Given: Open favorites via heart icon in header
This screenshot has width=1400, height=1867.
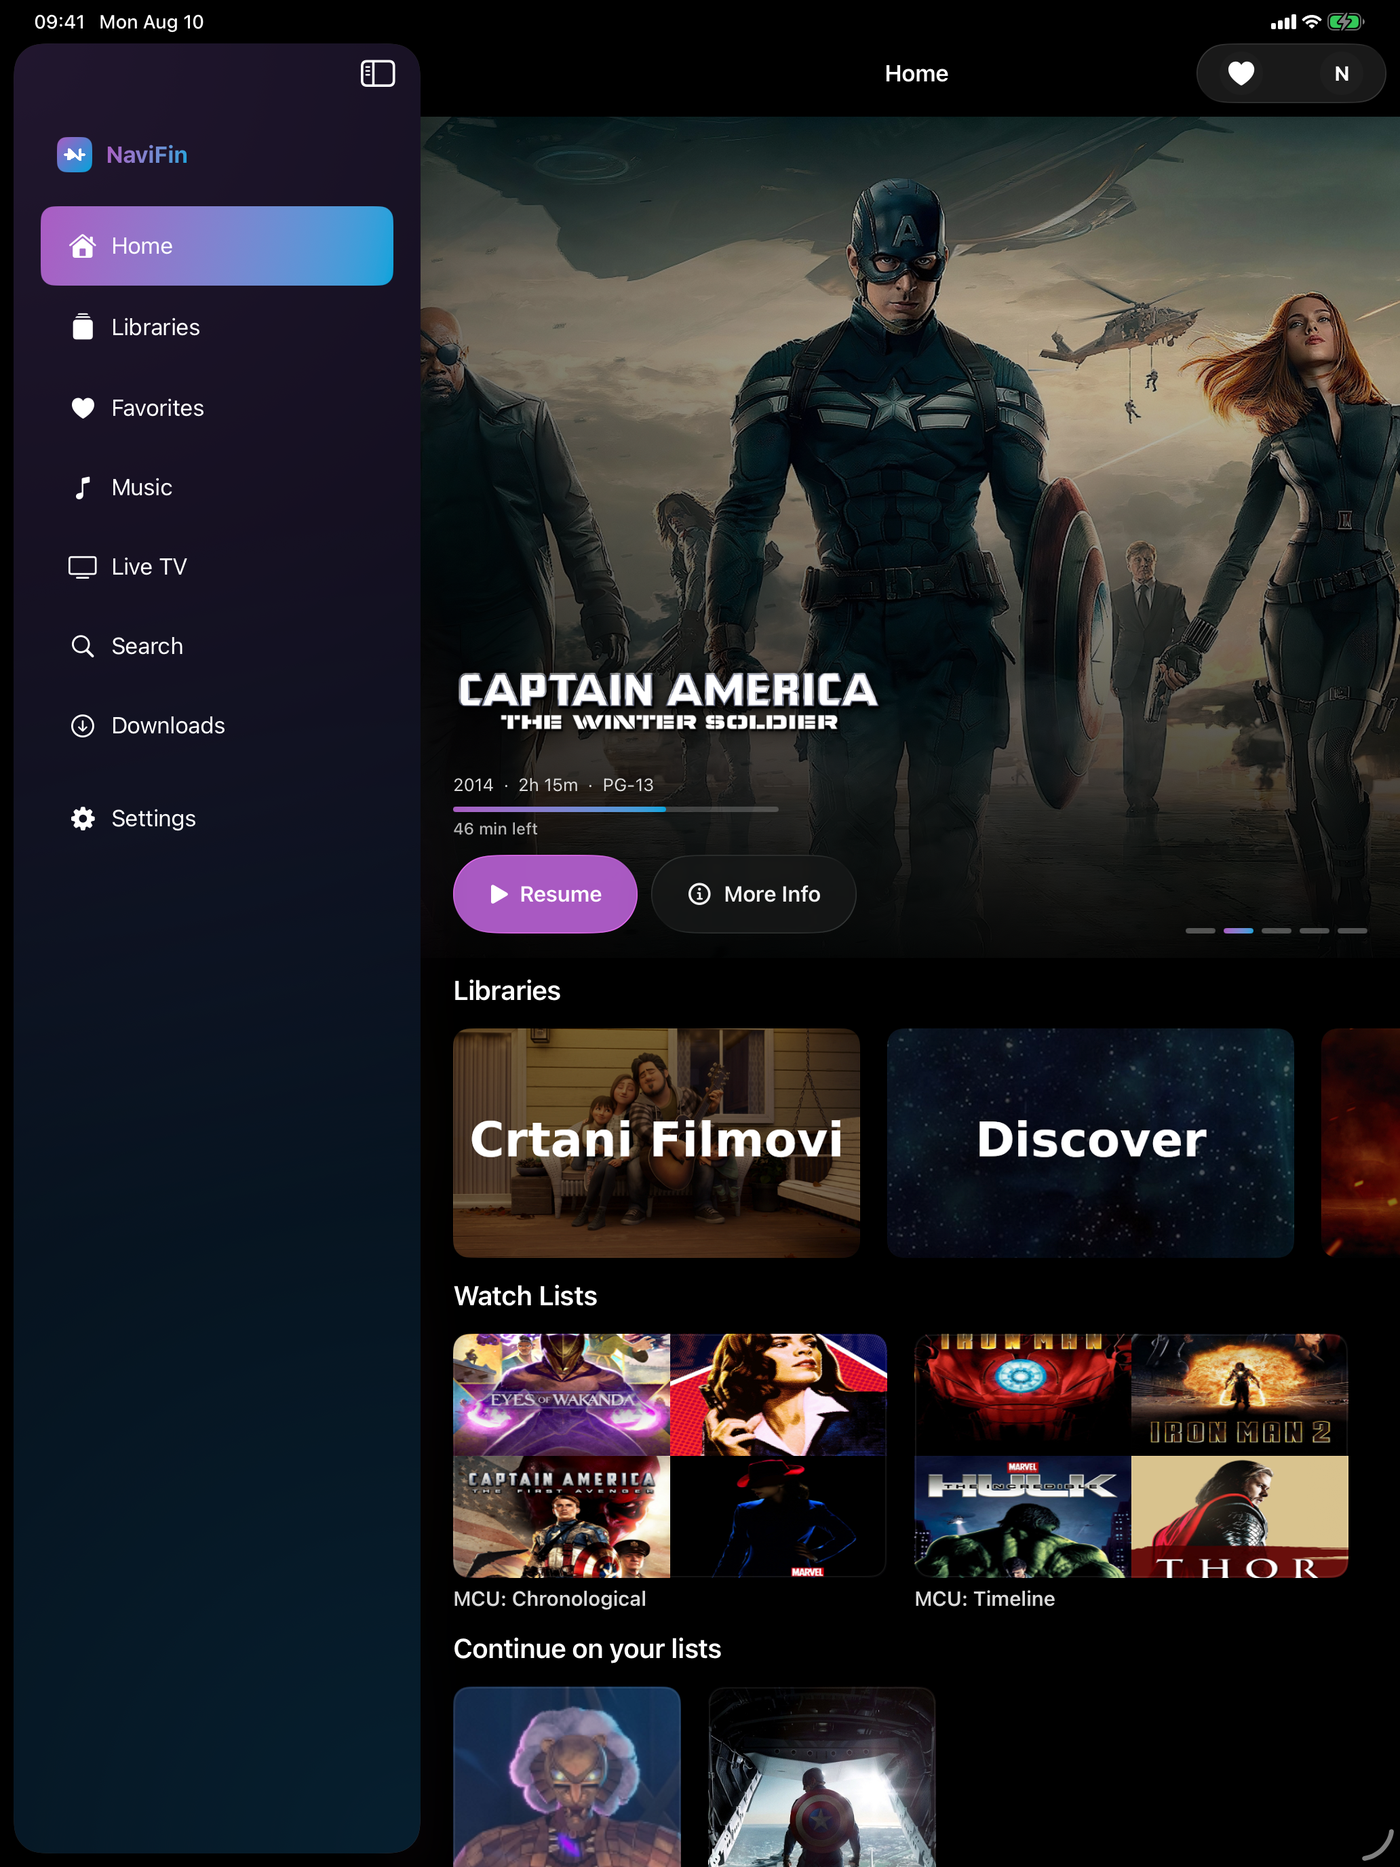Looking at the screenshot, I should [x=1241, y=73].
